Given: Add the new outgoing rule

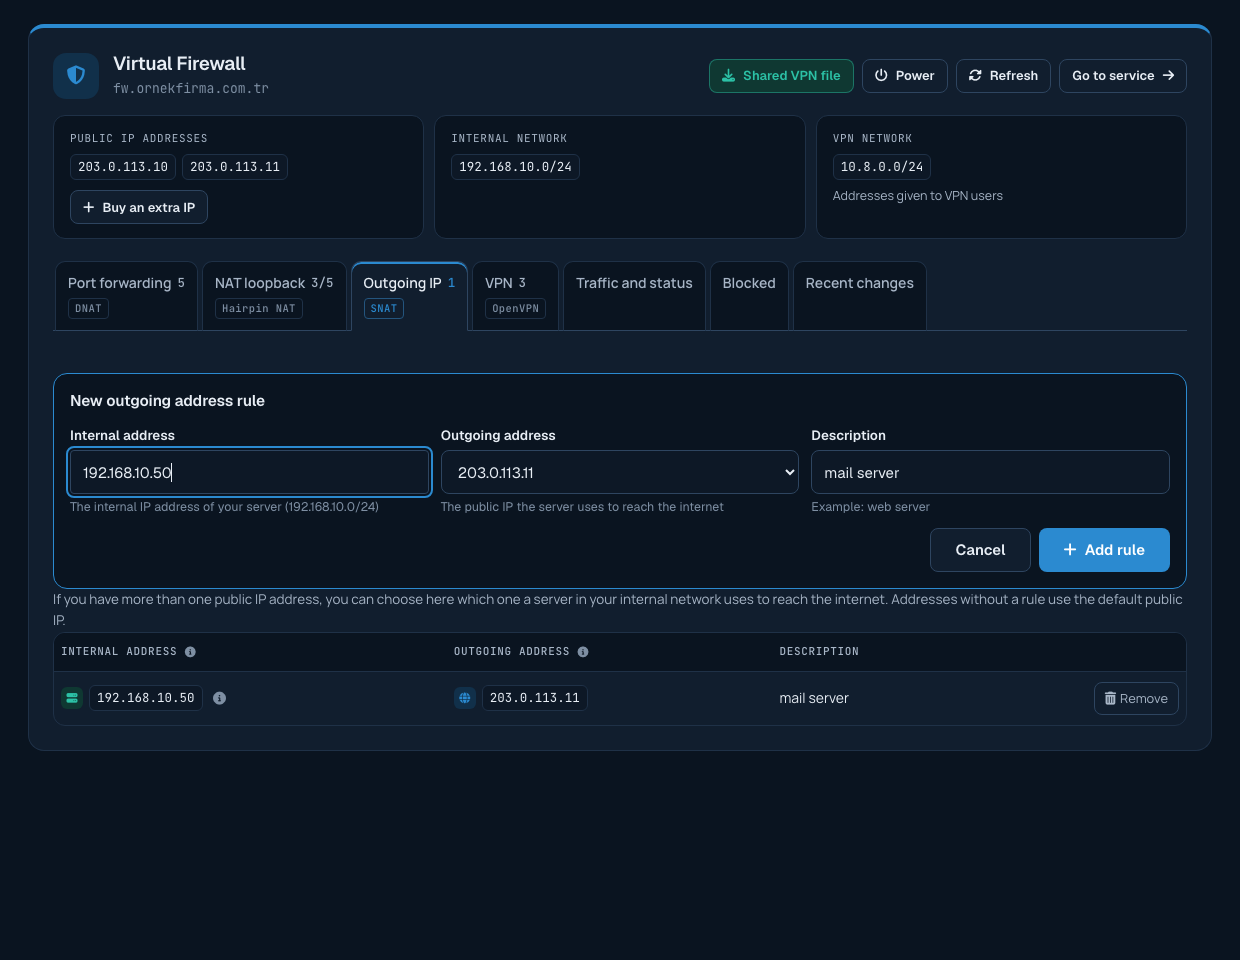Looking at the screenshot, I should click(x=1104, y=550).
